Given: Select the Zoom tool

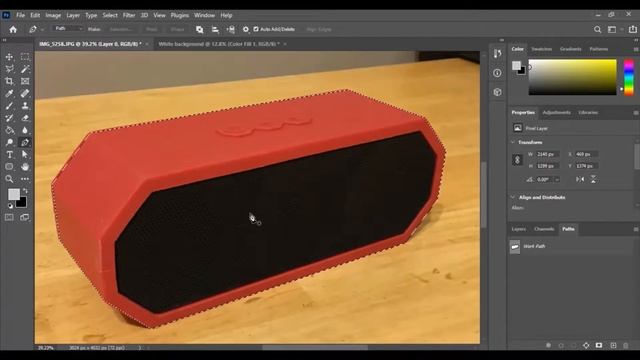Looking at the screenshot, I should click(x=9, y=179).
